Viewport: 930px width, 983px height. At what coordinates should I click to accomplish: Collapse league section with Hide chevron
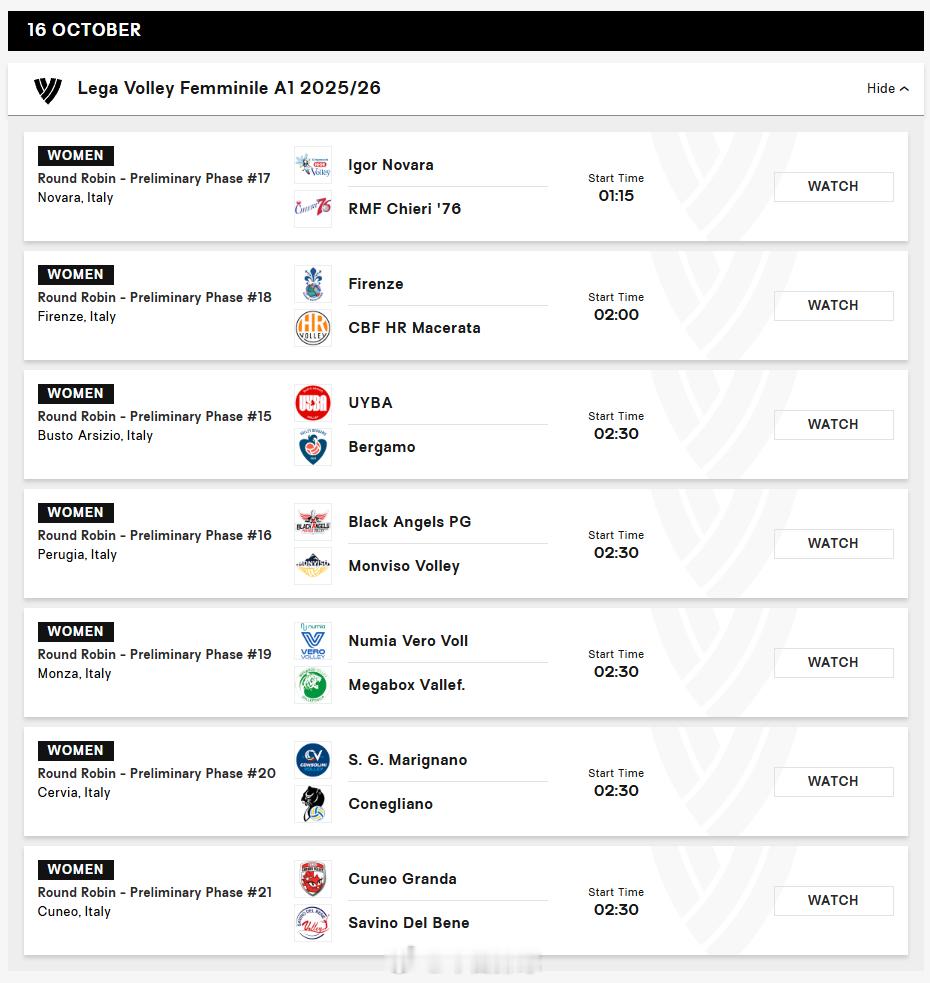point(887,89)
